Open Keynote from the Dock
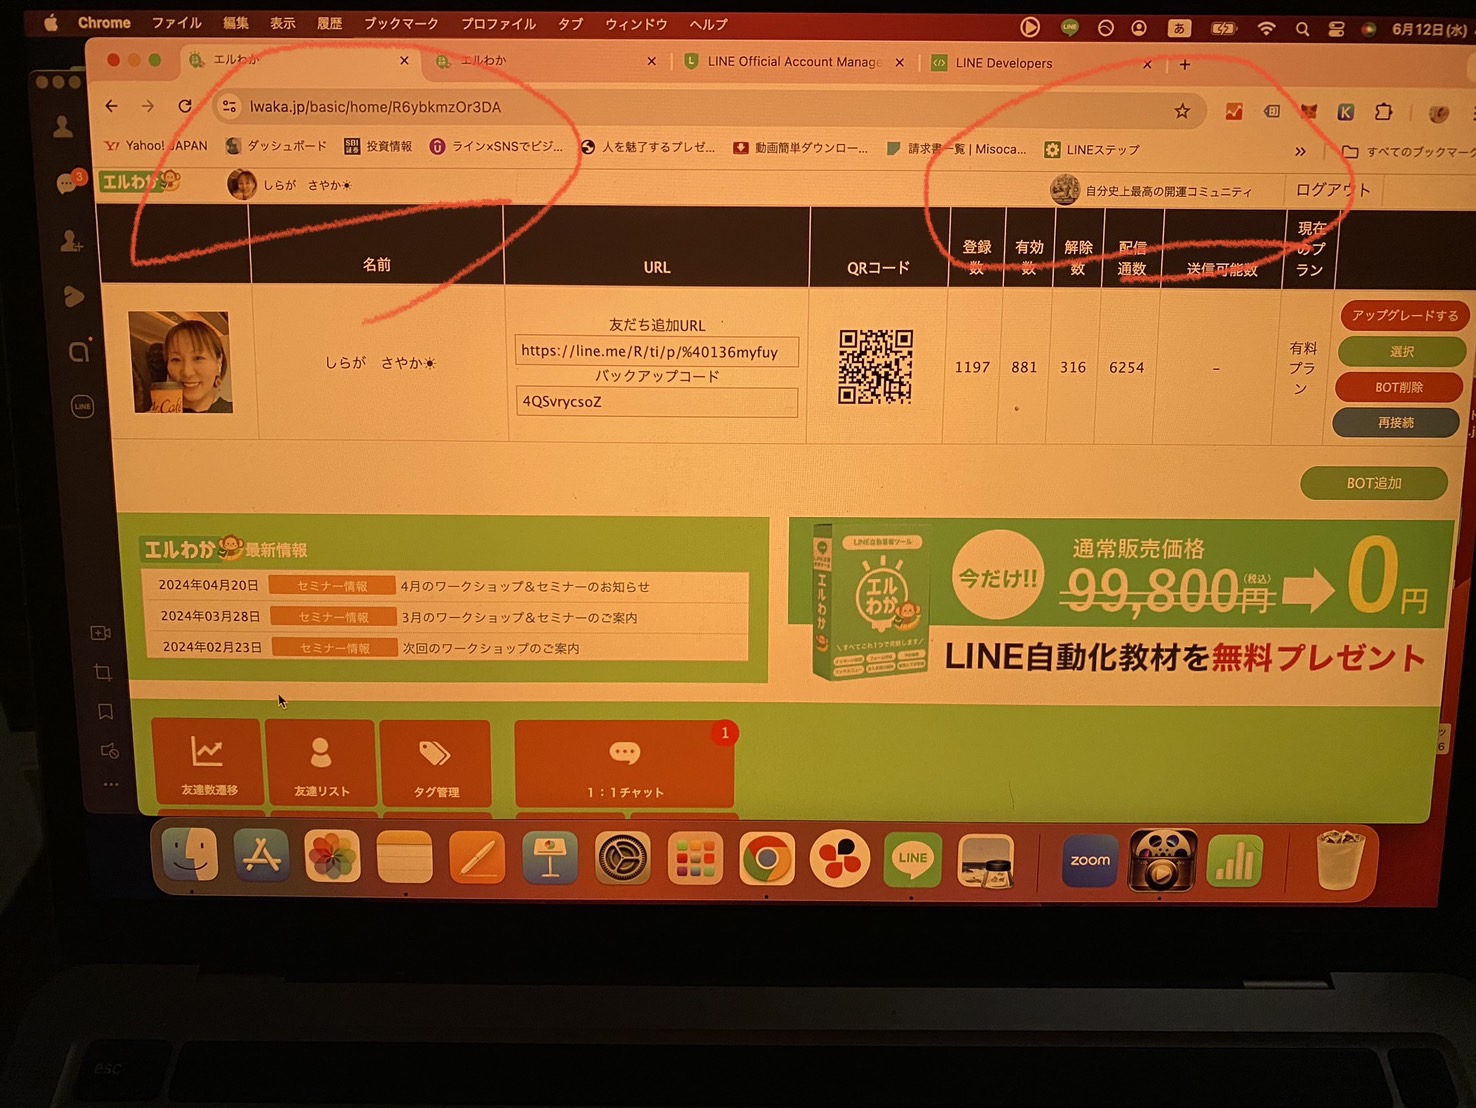Viewport: 1476px width, 1108px height. click(549, 859)
